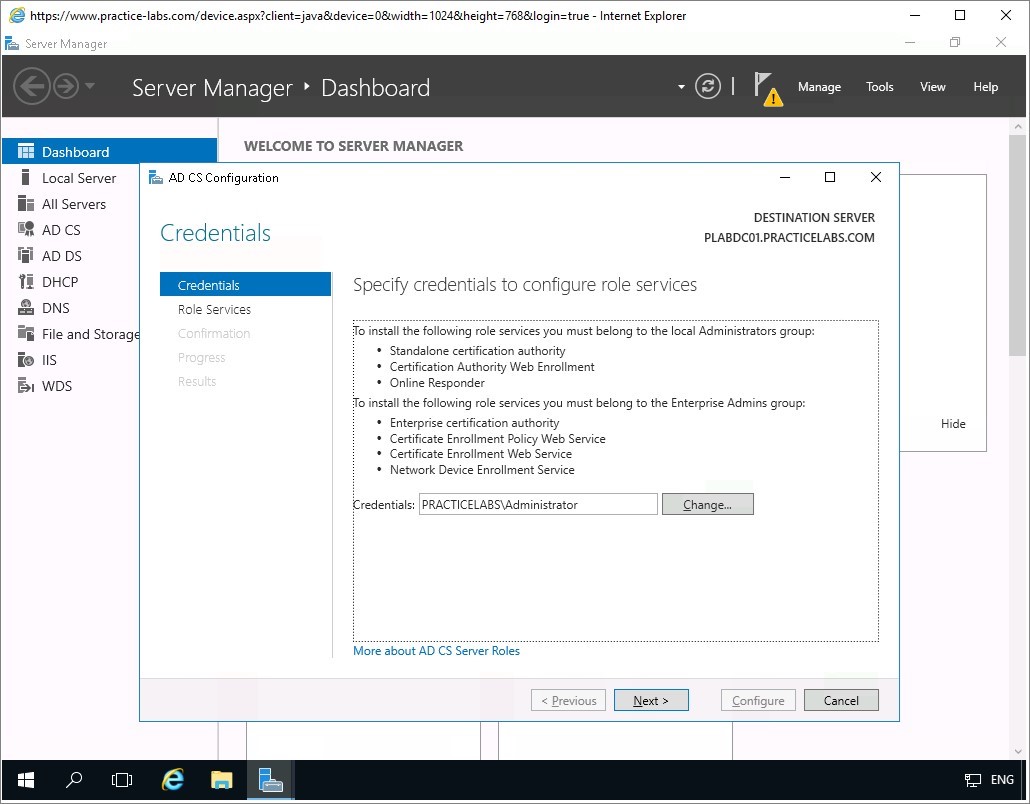Expand the dropdown arrow beside refresh
Image resolution: width=1030 pixels, height=804 pixels.
click(681, 87)
